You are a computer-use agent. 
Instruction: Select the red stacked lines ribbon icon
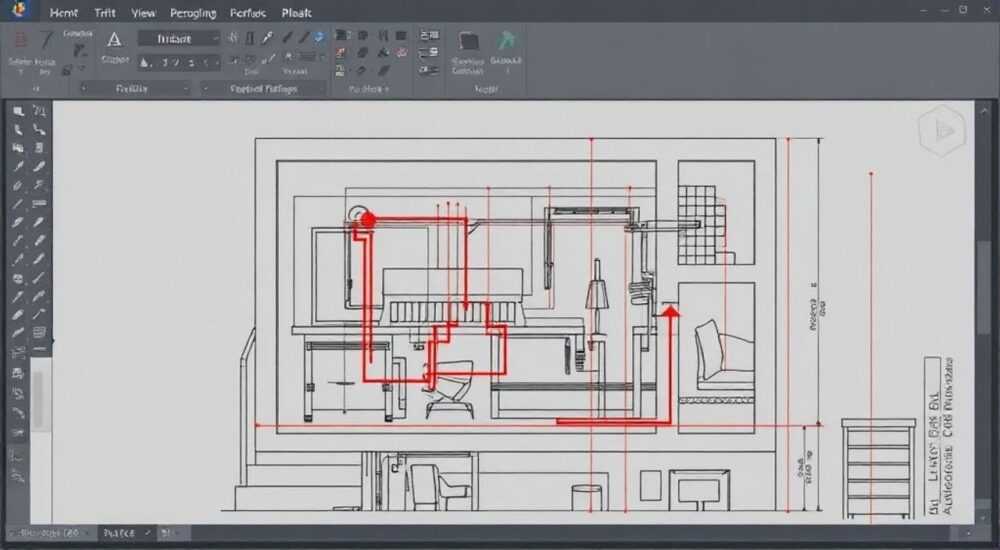20,40
